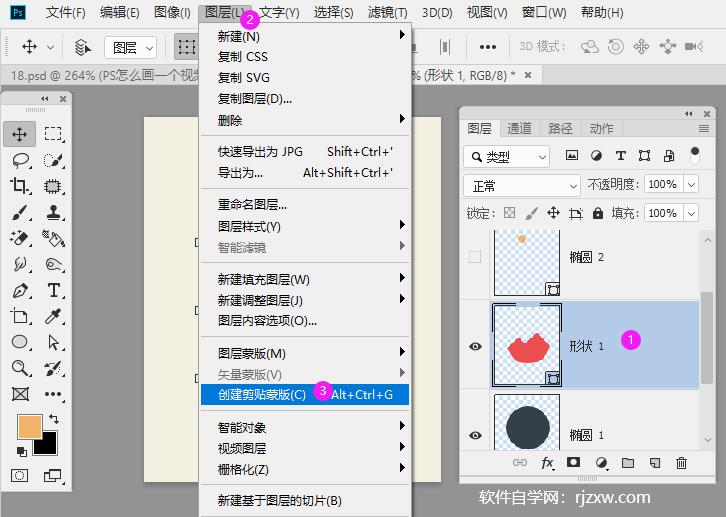The width and height of the screenshot is (726, 517).
Task: Create a new layer
Action: 655,462
